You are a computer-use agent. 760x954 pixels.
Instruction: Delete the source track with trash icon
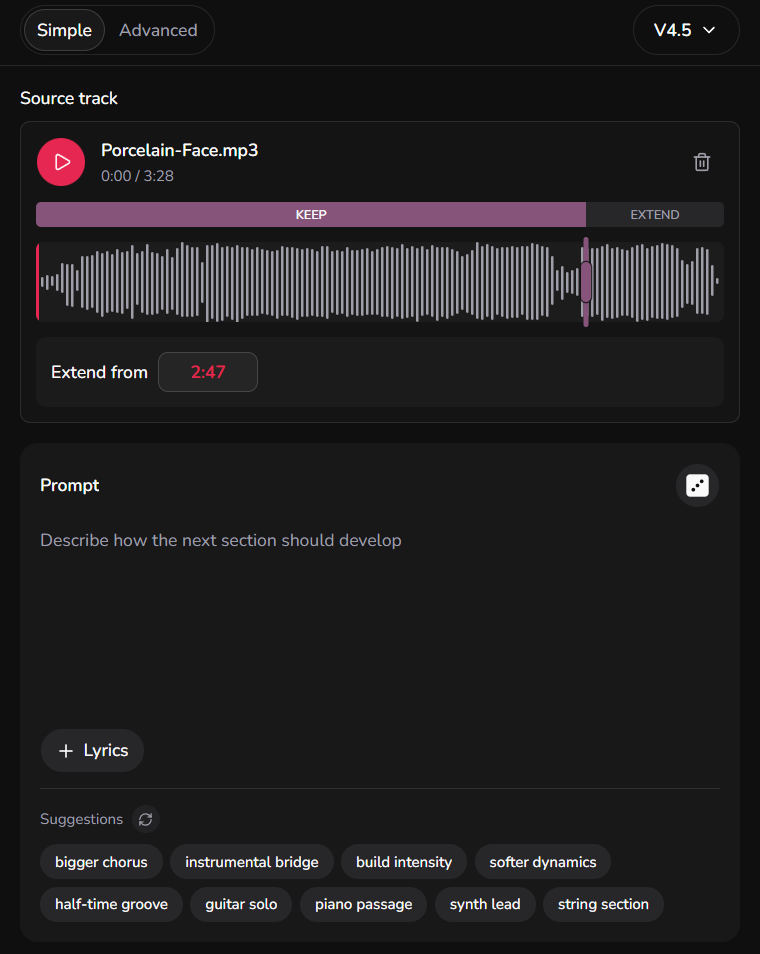[x=702, y=162]
